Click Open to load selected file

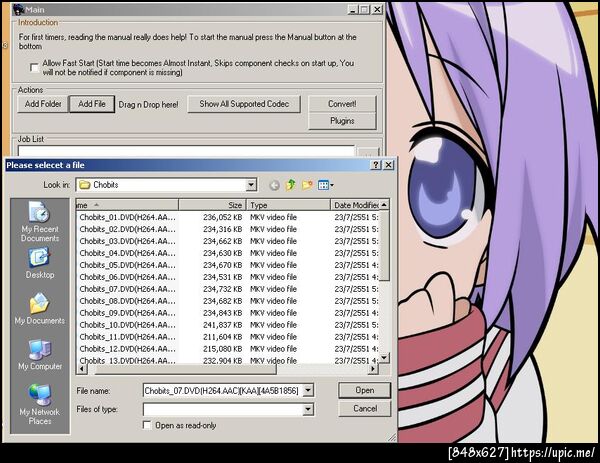click(365, 390)
